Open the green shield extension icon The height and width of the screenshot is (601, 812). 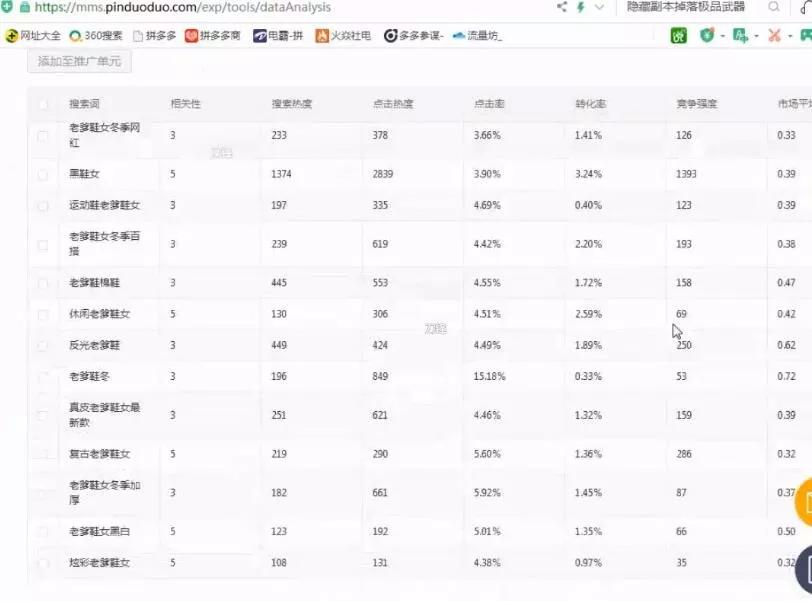click(x=707, y=35)
